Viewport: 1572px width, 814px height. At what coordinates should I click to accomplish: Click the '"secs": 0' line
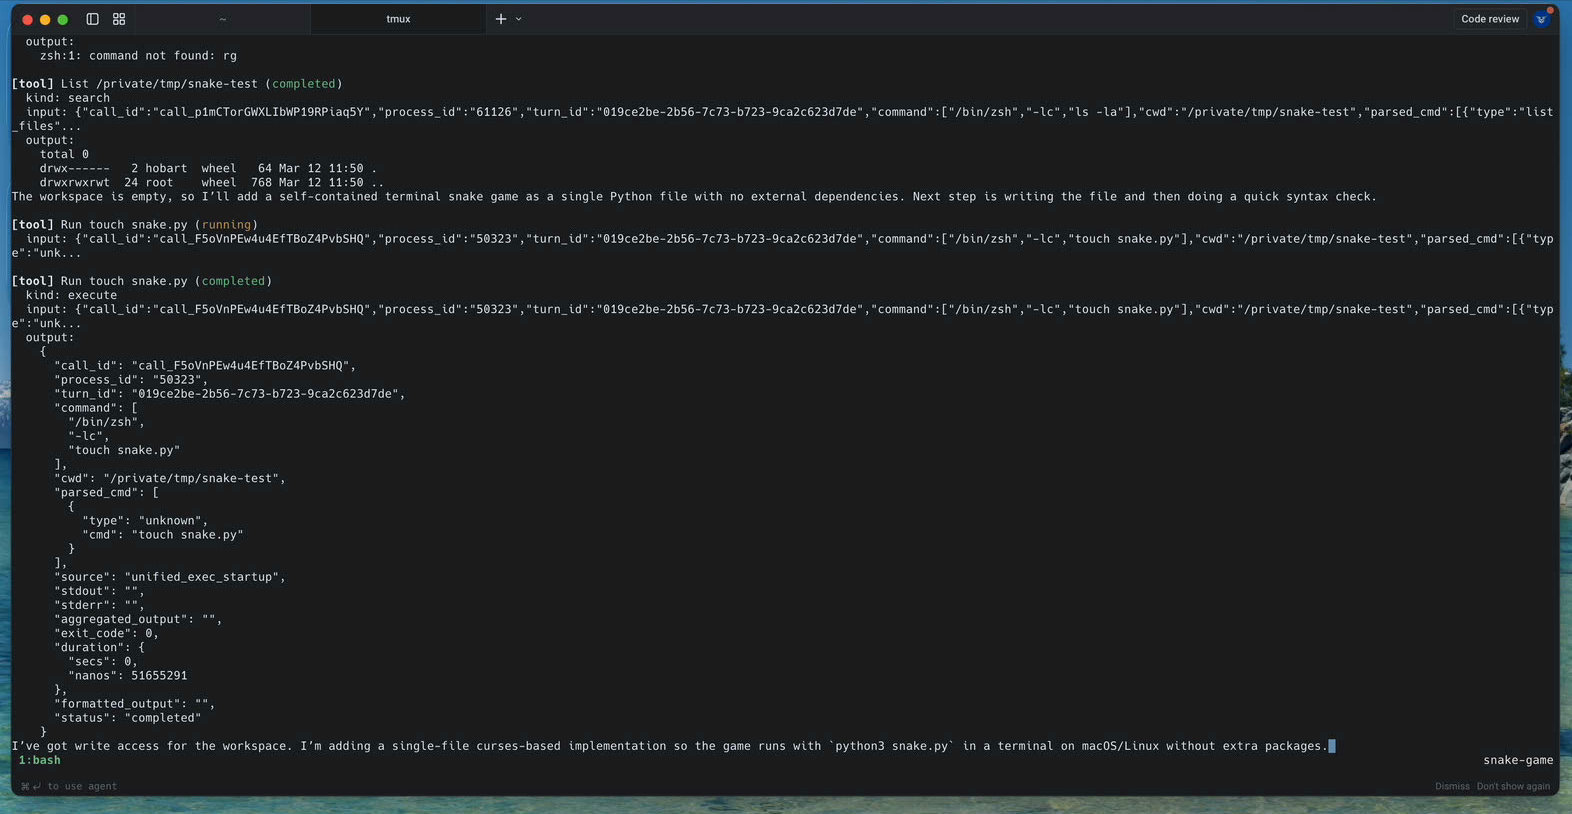[x=103, y=662]
